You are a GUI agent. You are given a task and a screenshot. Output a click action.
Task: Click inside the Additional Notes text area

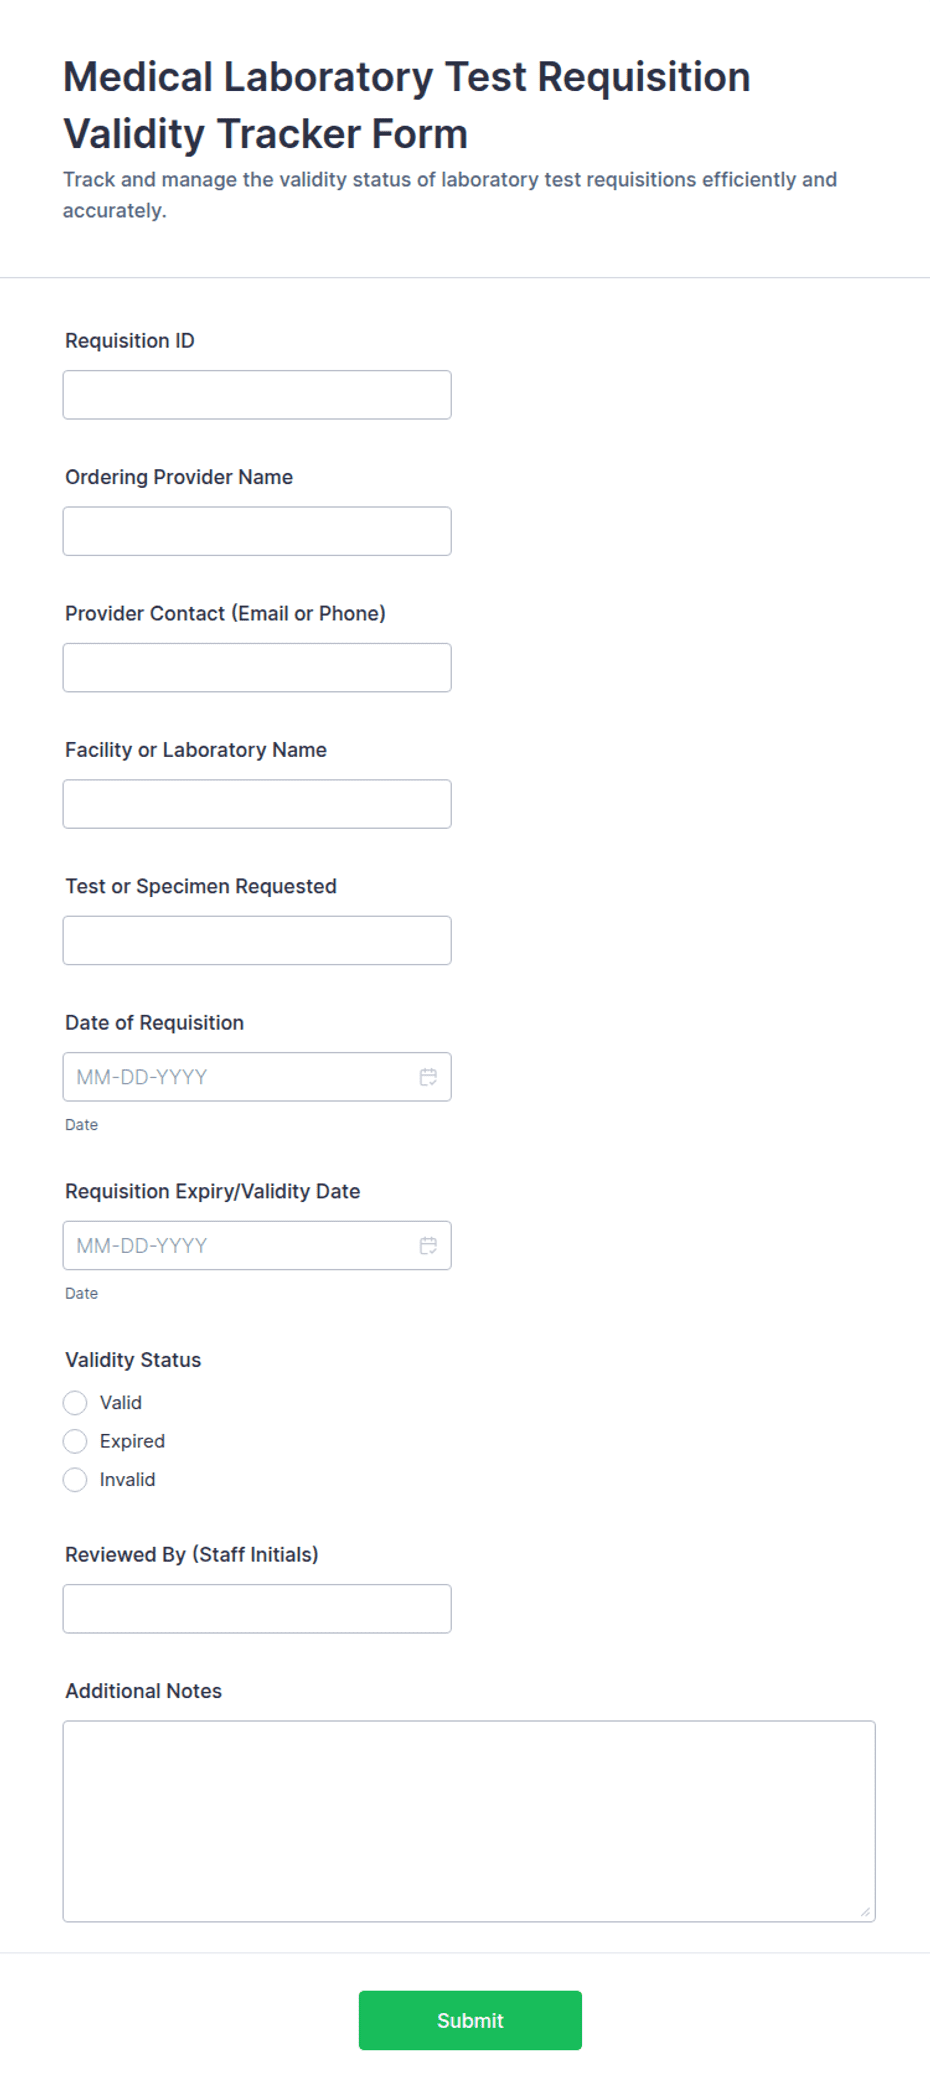point(469,1821)
